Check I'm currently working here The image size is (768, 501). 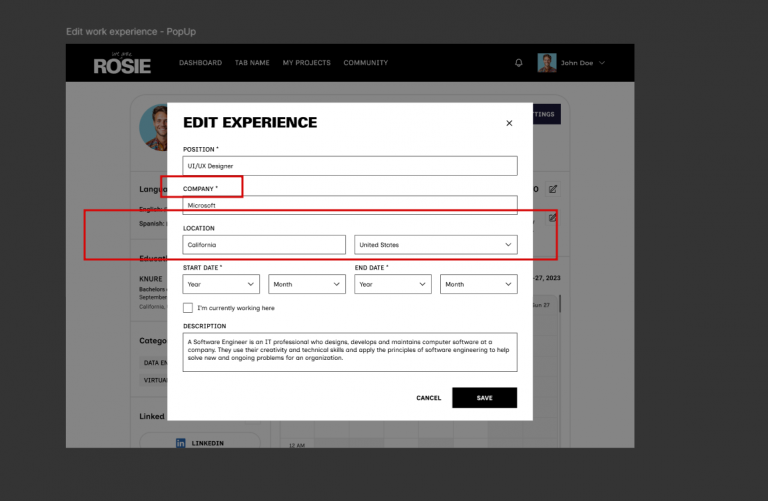[x=188, y=308]
